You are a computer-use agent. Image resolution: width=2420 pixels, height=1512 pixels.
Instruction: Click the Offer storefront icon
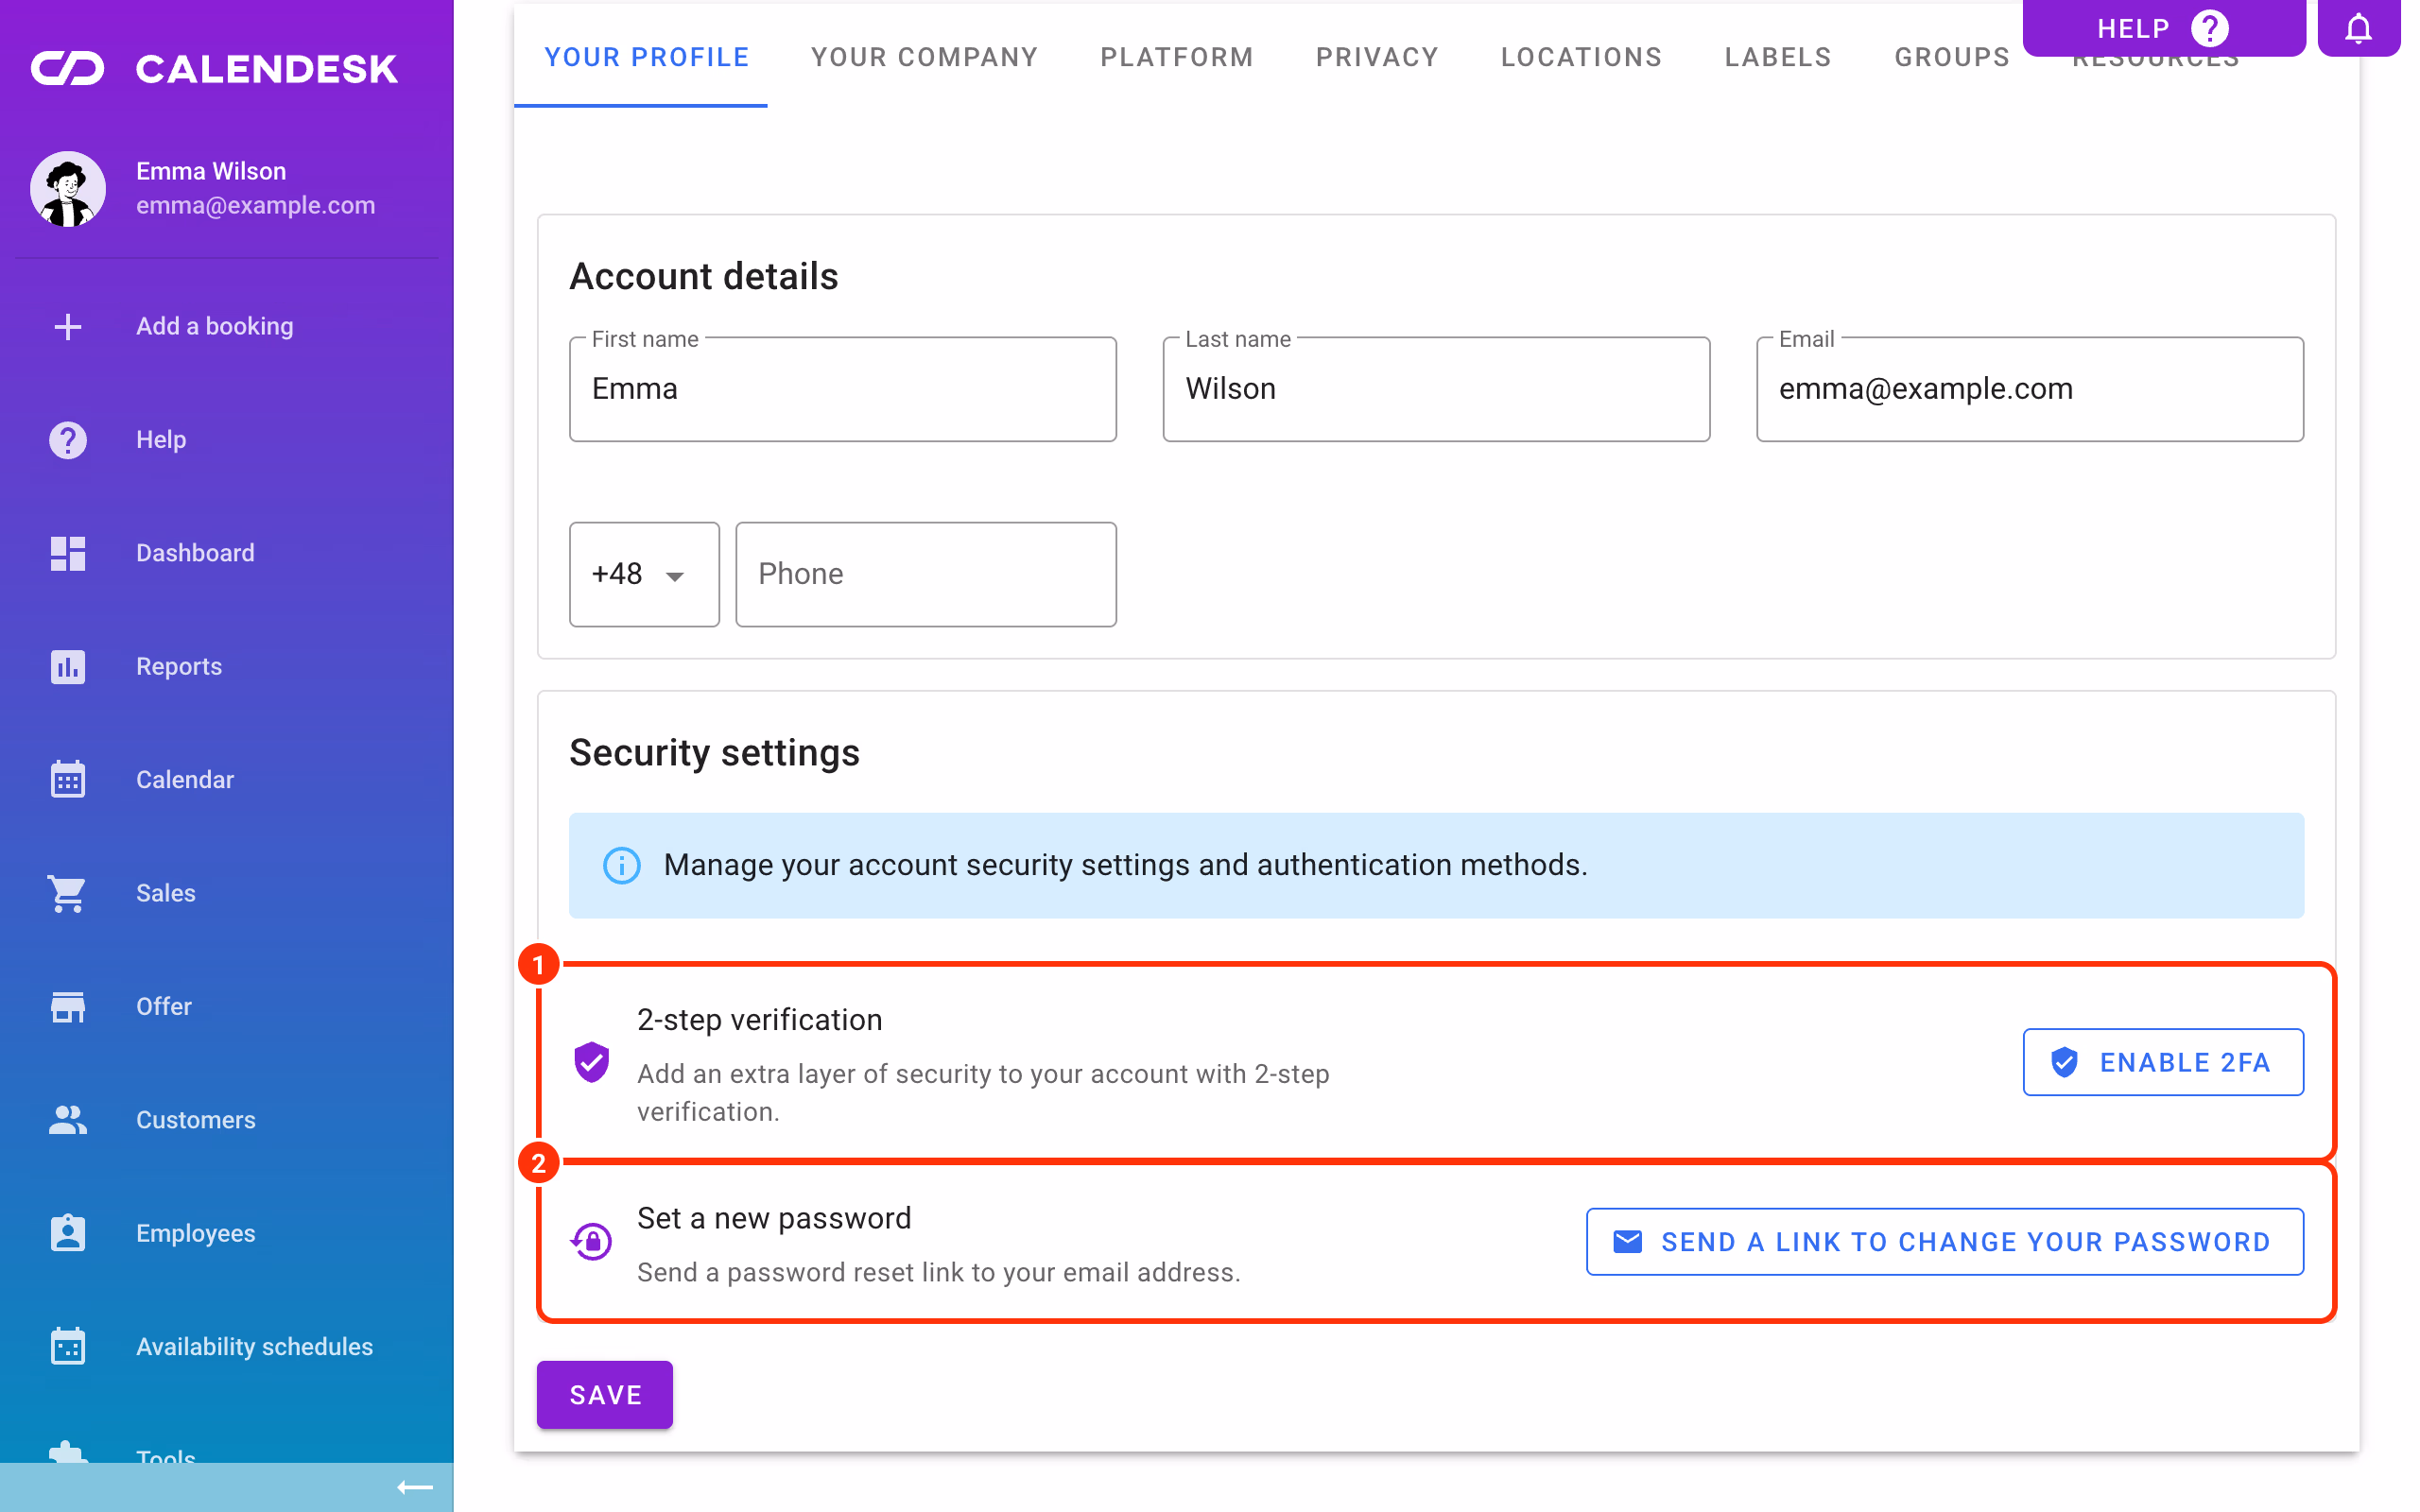click(67, 1006)
